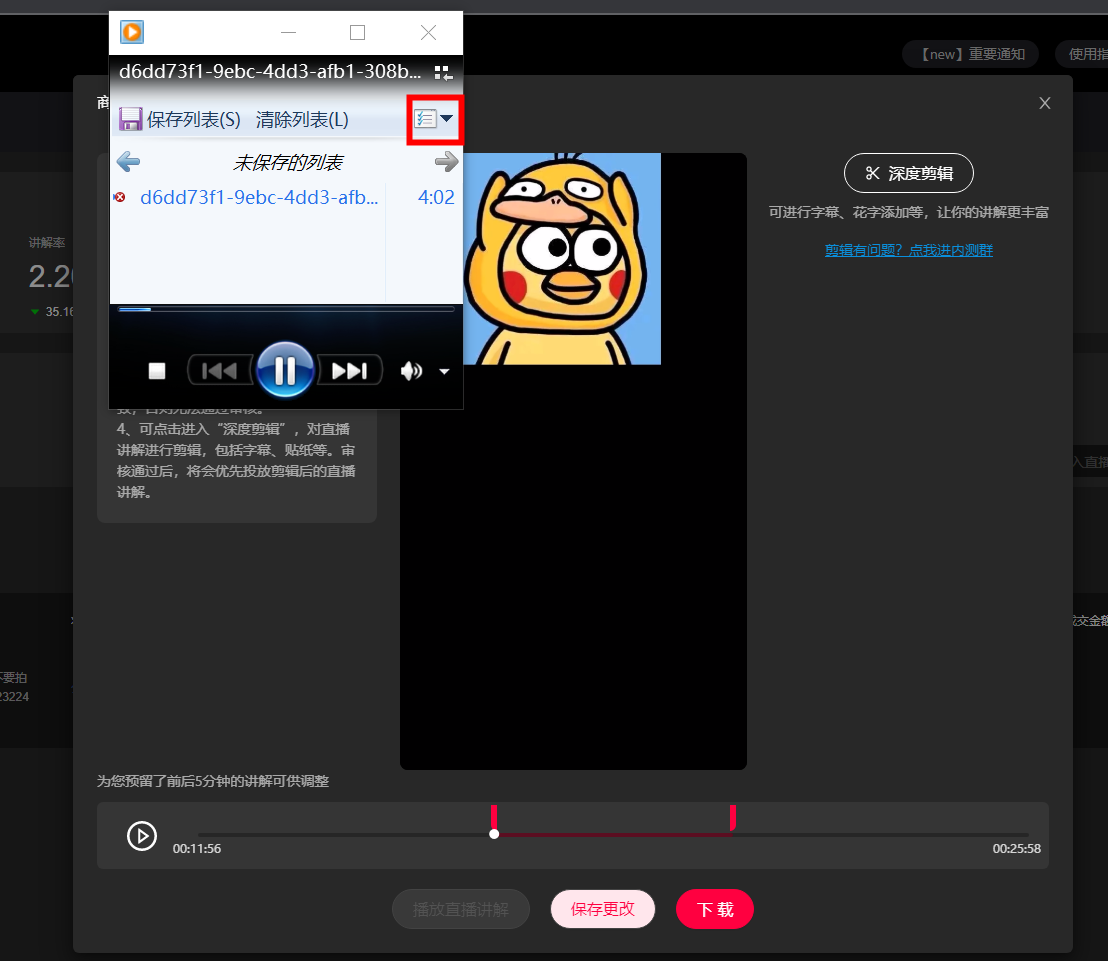This screenshot has width=1108, height=961.
Task: Mute the Media Player volume
Action: pyautogui.click(x=411, y=371)
